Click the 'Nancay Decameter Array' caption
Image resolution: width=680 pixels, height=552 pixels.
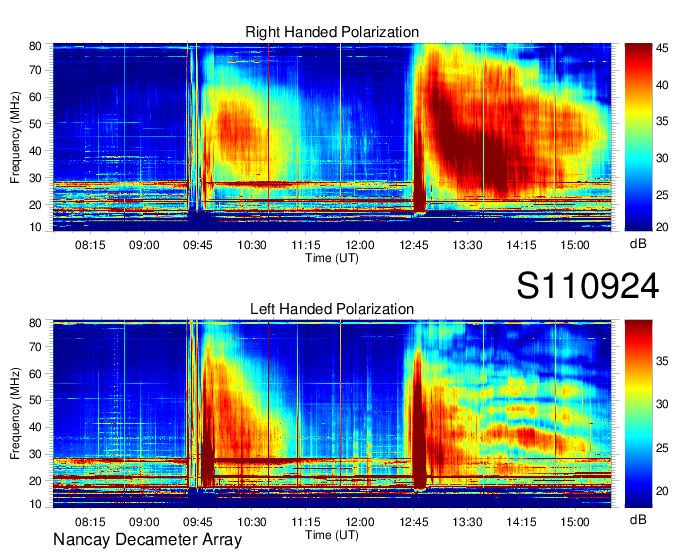tap(147, 540)
